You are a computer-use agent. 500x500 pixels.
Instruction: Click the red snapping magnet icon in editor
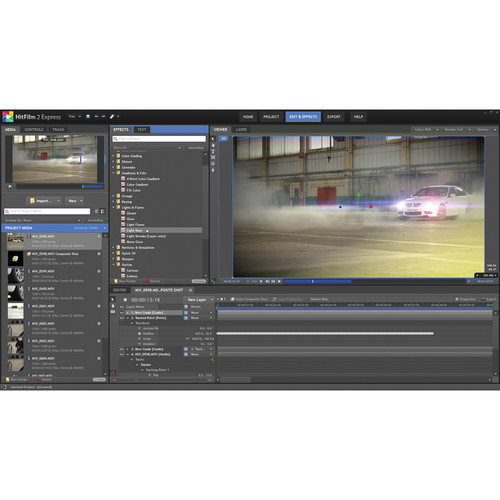(x=113, y=373)
